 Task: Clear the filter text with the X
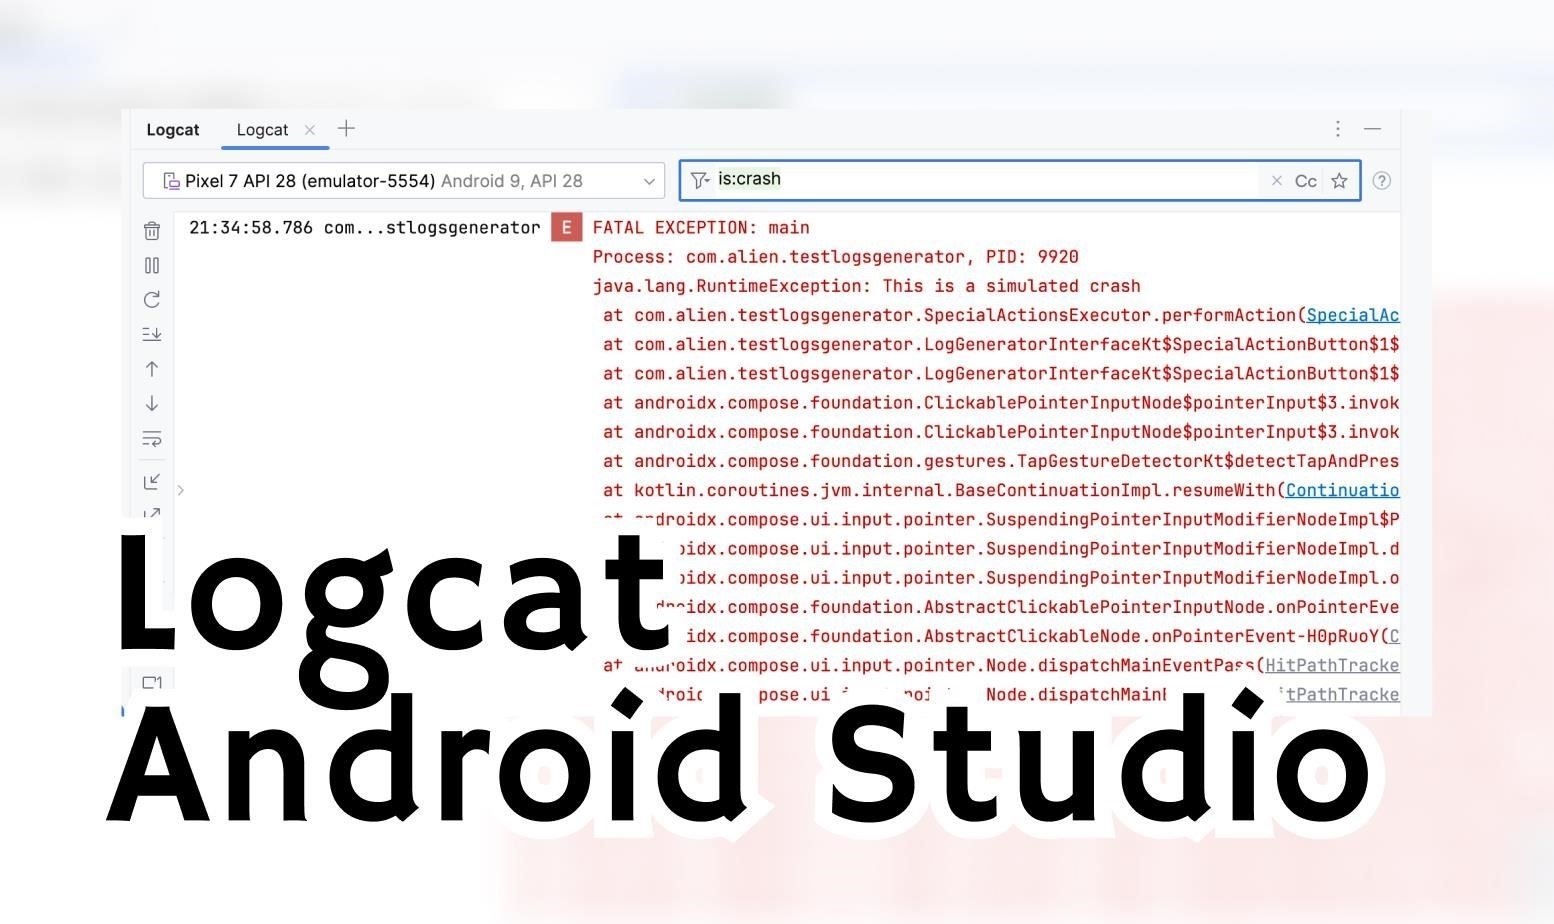tap(1276, 181)
